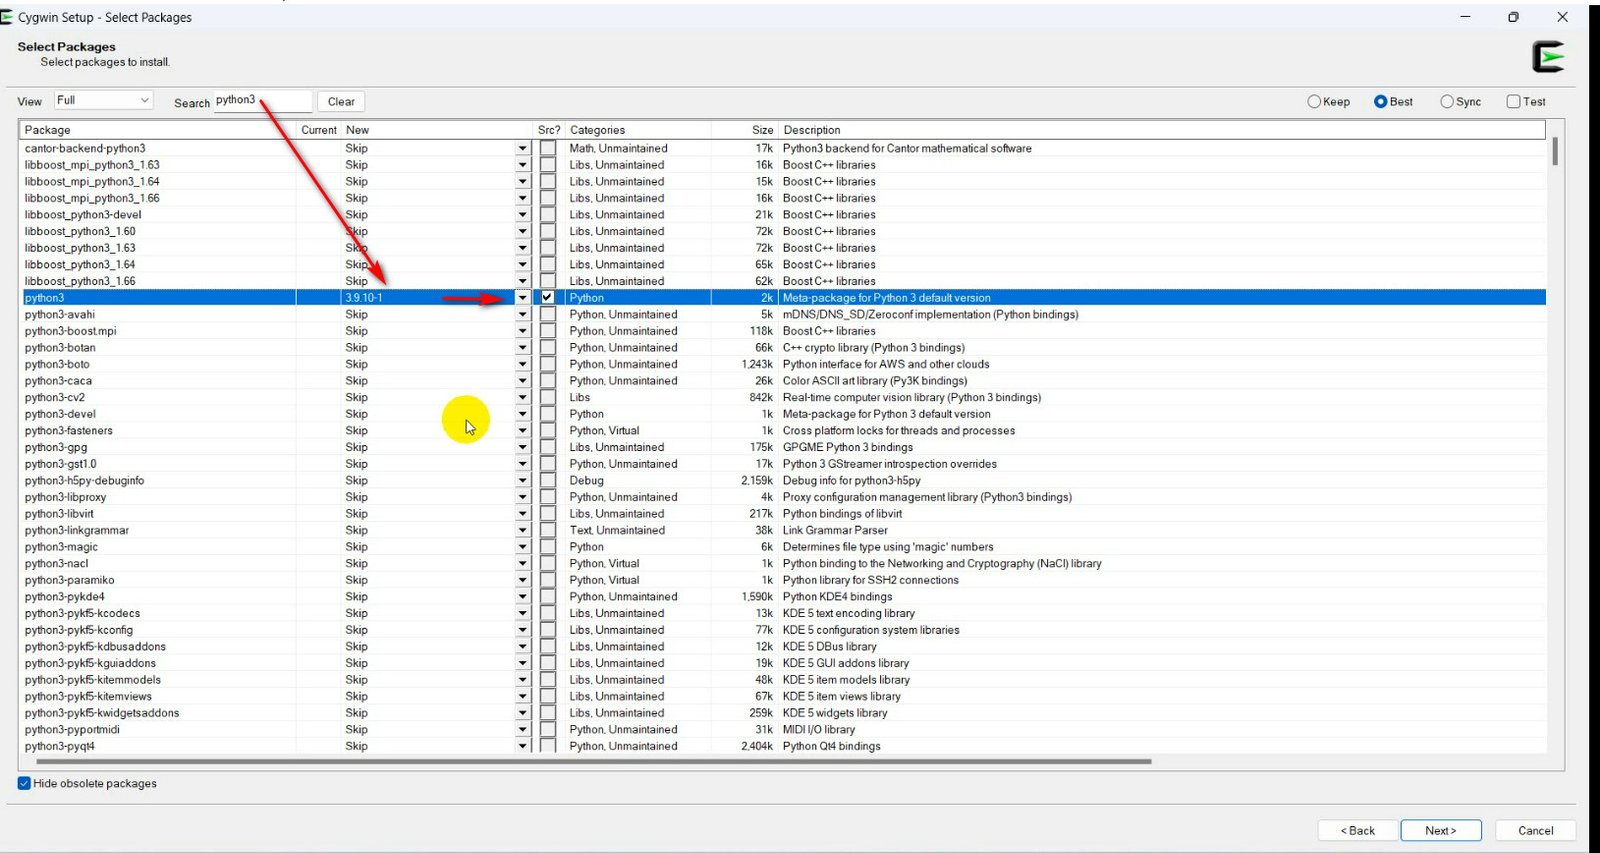Uncheck the Src checkbox for python3 row
This screenshot has width=1600, height=853.
(548, 298)
